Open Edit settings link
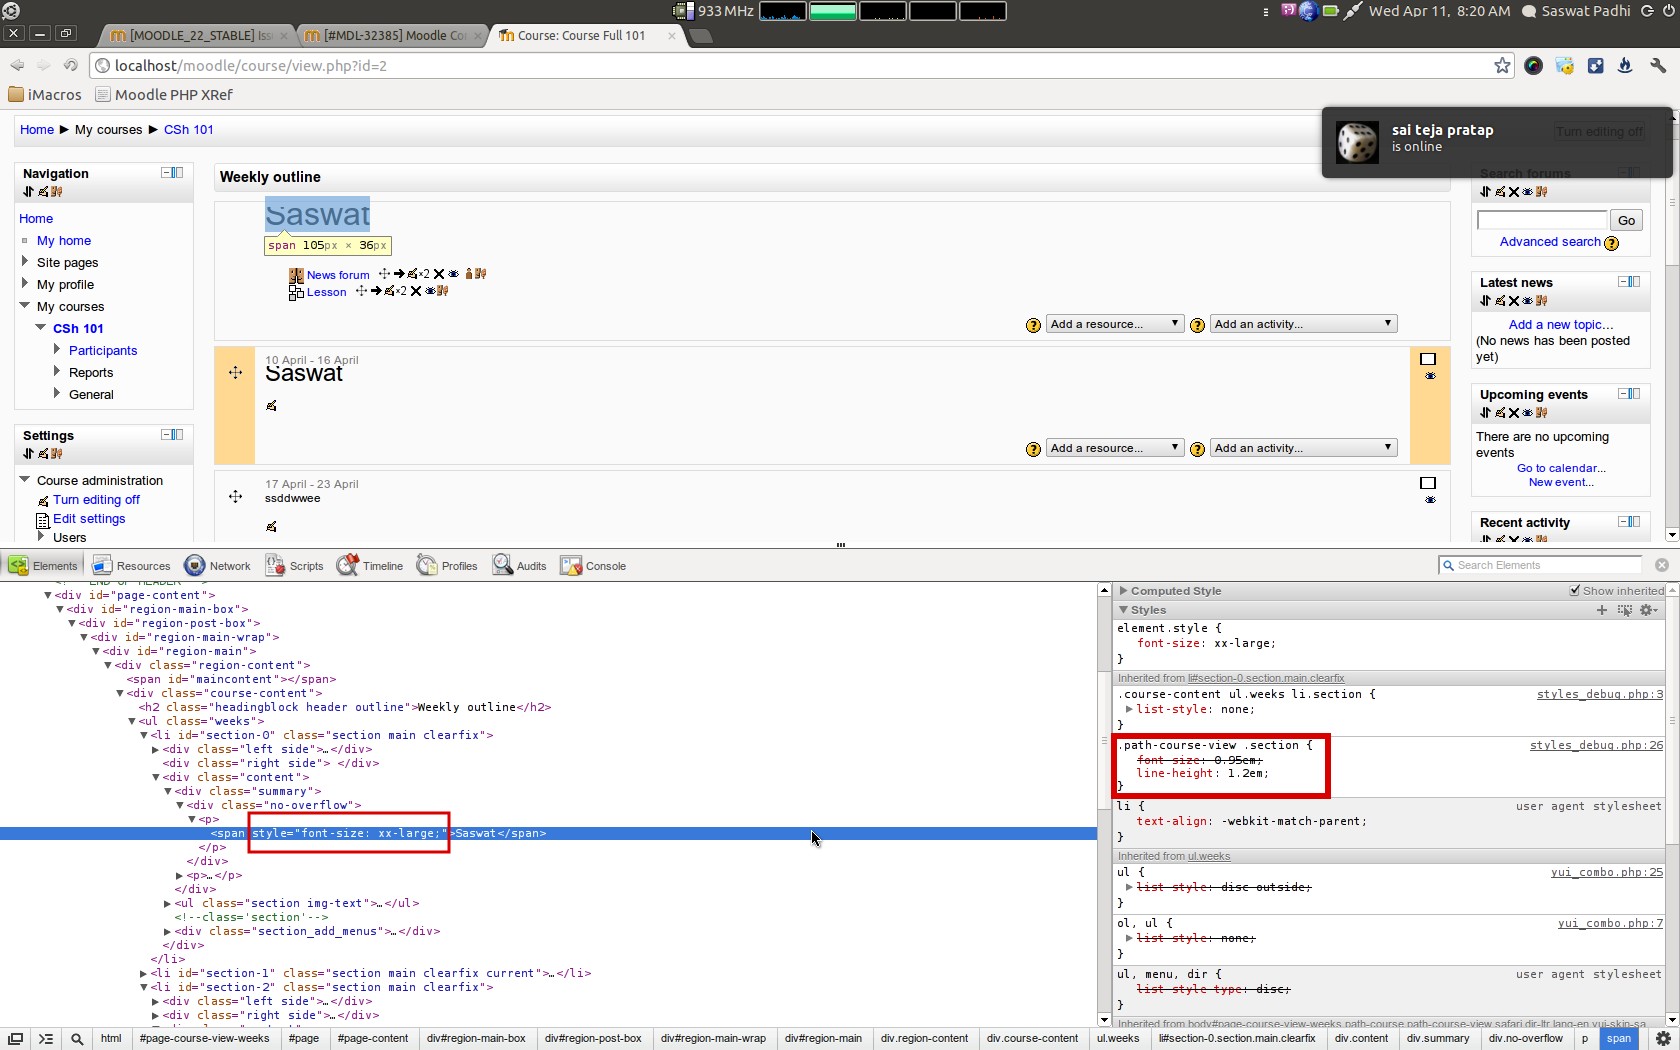This screenshot has width=1680, height=1050. (x=89, y=519)
